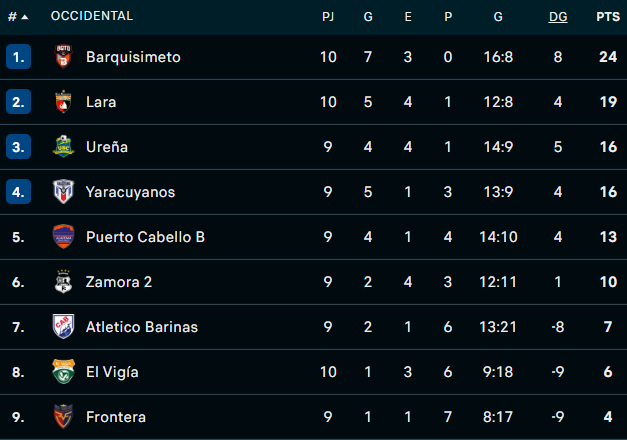This screenshot has height=440, width=627.
Task: Open the Atletico Barinas crest icon
Action: coord(63,327)
